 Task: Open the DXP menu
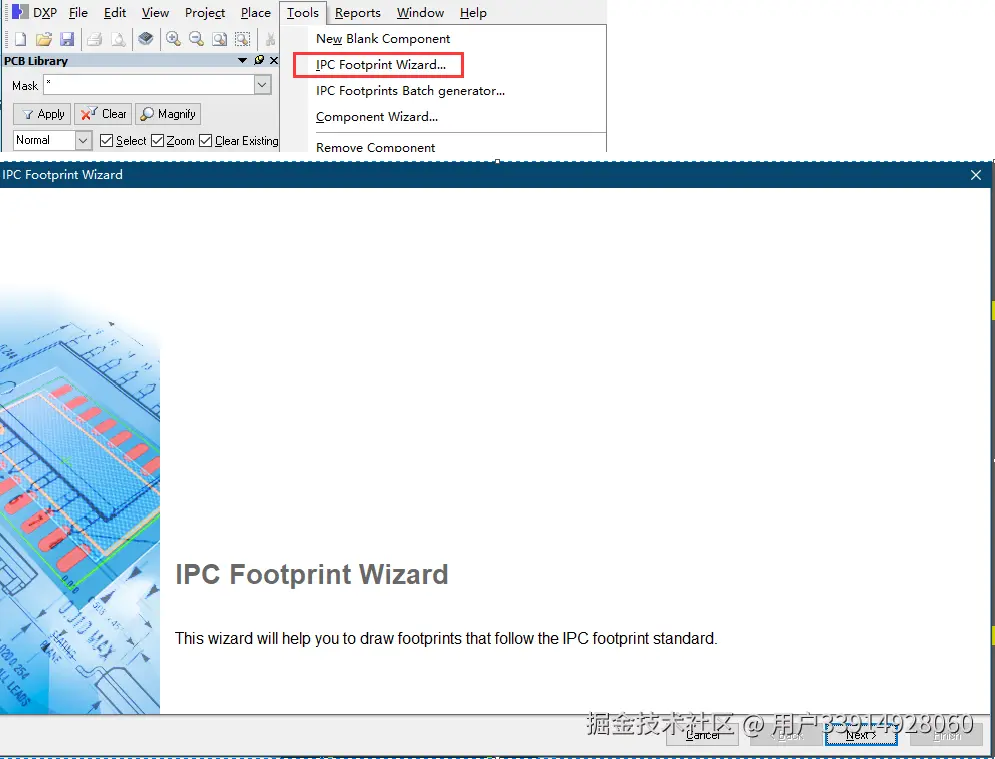[x=44, y=13]
